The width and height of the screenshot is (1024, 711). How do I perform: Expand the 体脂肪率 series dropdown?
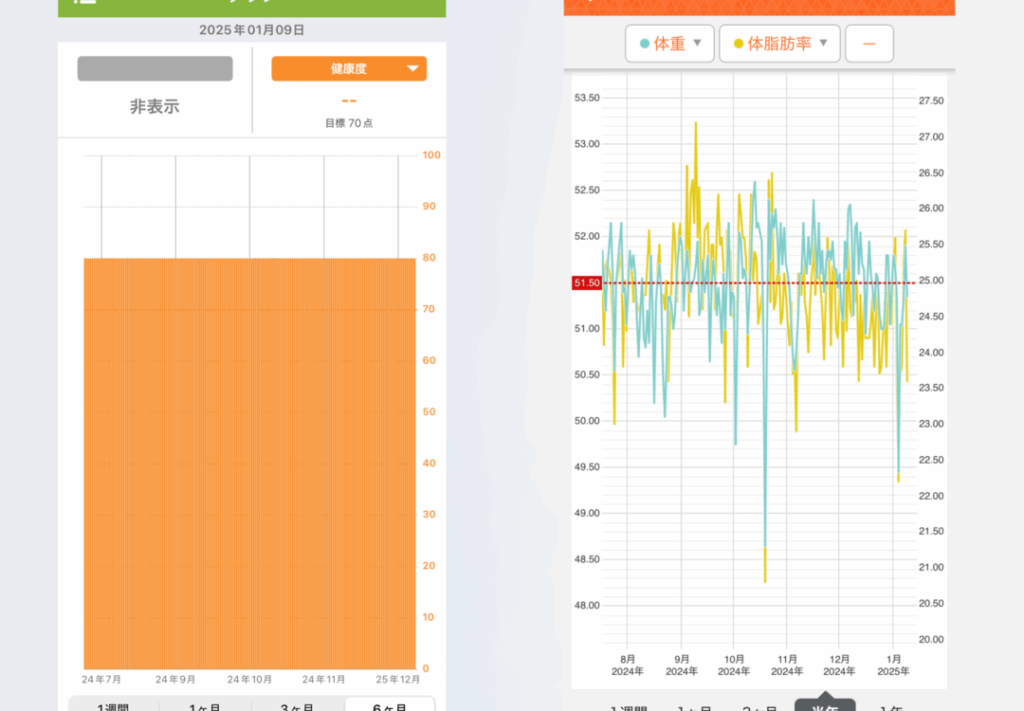(x=780, y=44)
